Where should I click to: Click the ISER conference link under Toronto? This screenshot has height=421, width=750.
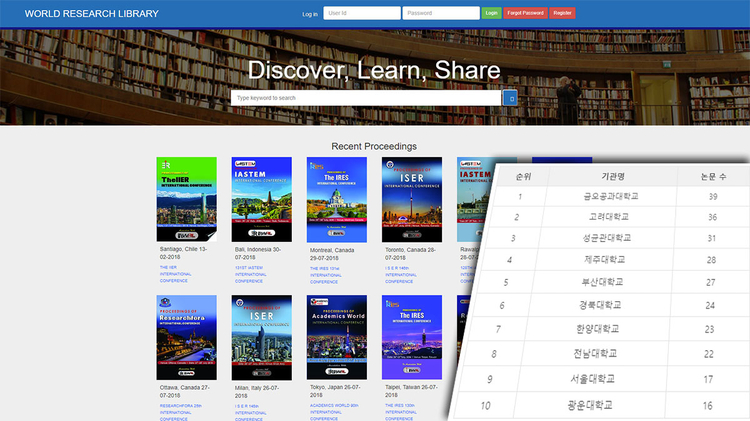401,275
